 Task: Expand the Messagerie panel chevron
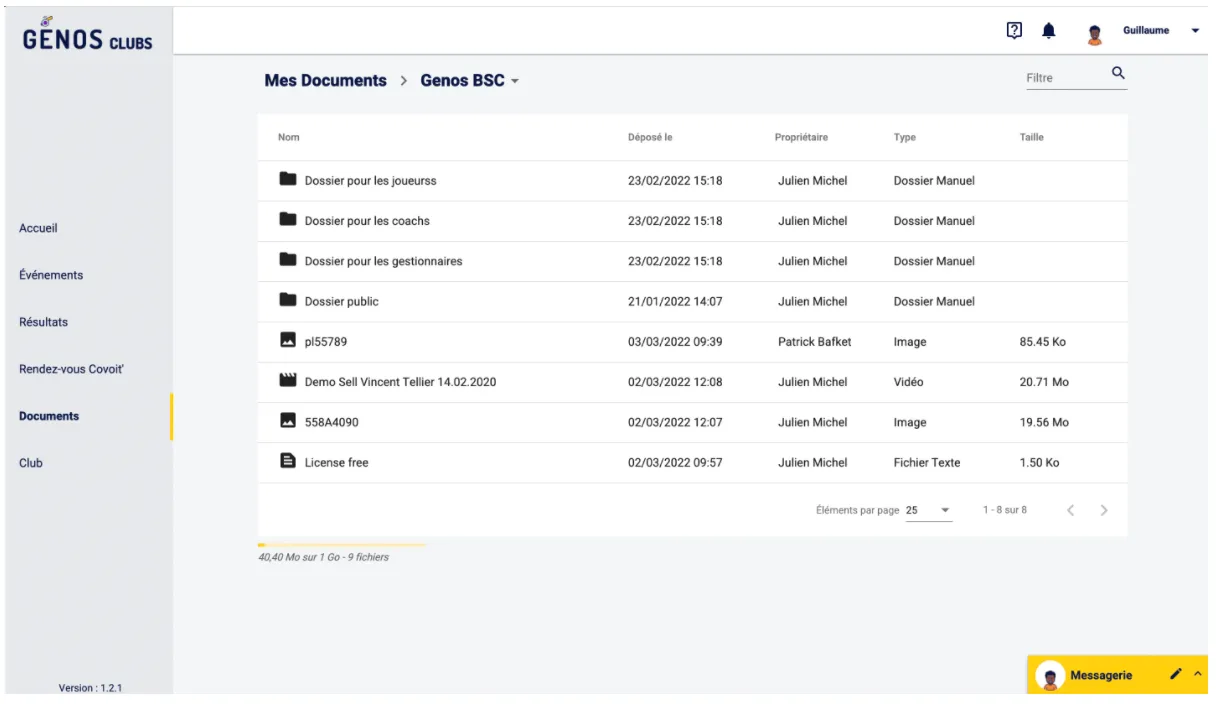(x=1198, y=675)
